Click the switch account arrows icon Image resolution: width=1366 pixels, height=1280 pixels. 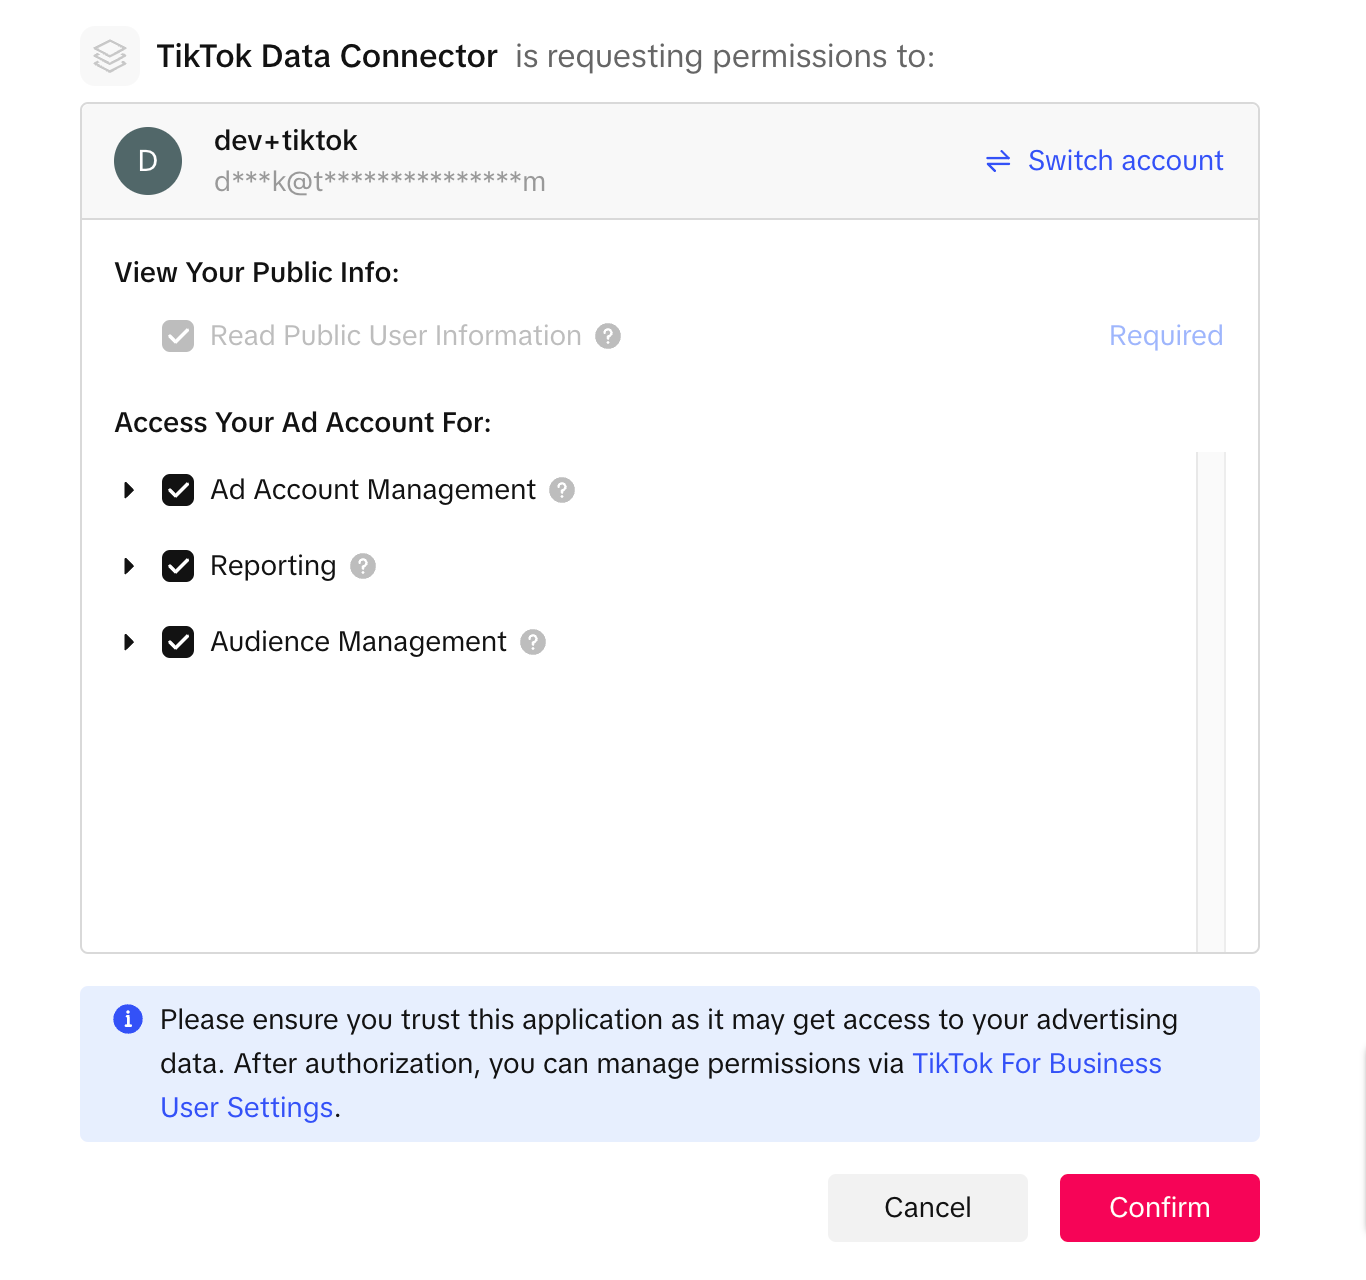click(998, 161)
